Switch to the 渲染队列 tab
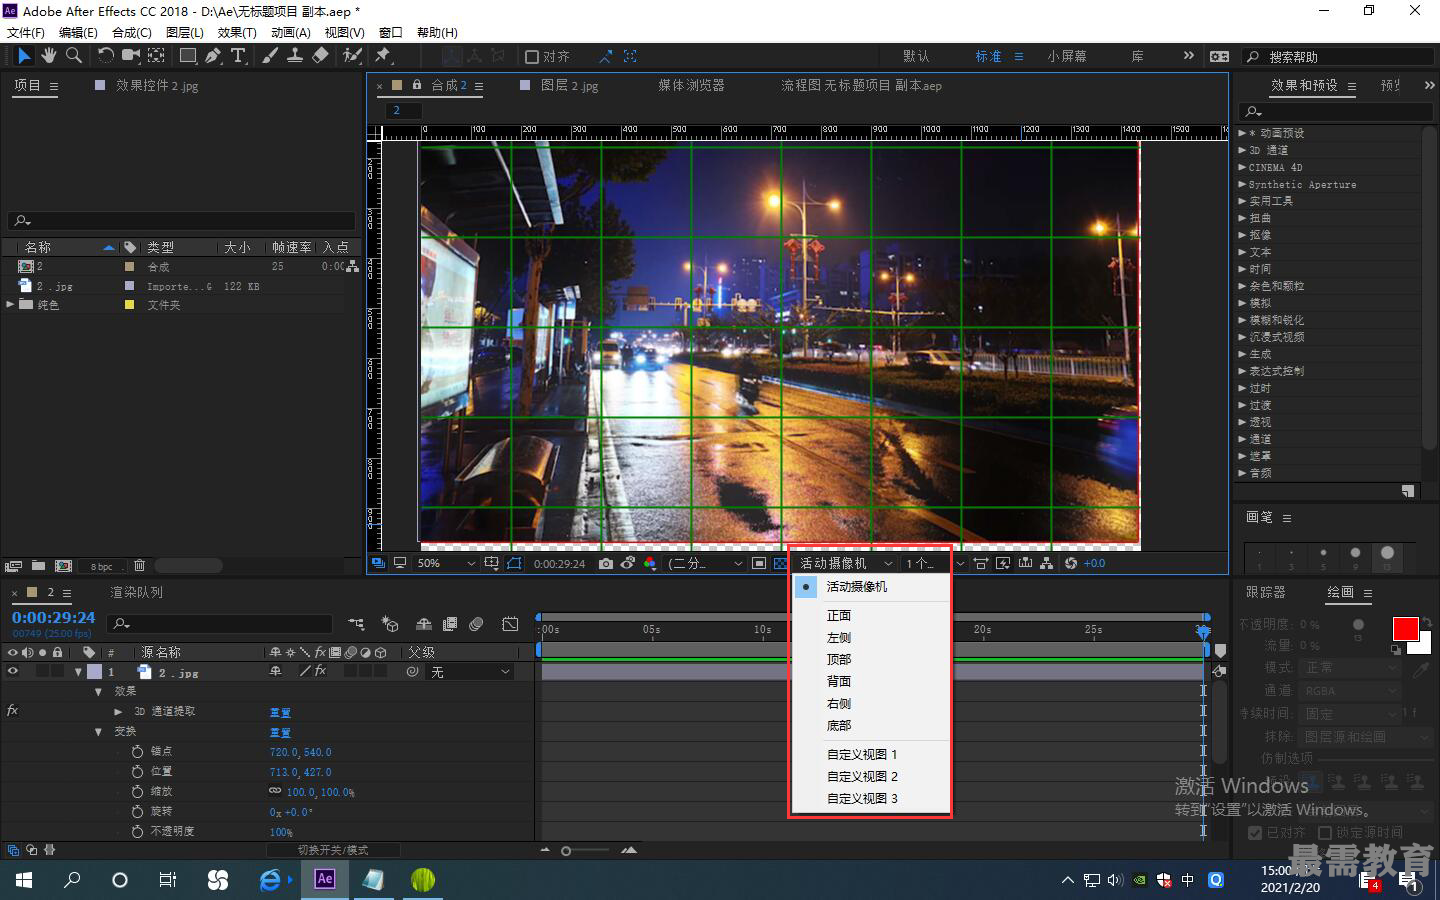 pos(136,592)
